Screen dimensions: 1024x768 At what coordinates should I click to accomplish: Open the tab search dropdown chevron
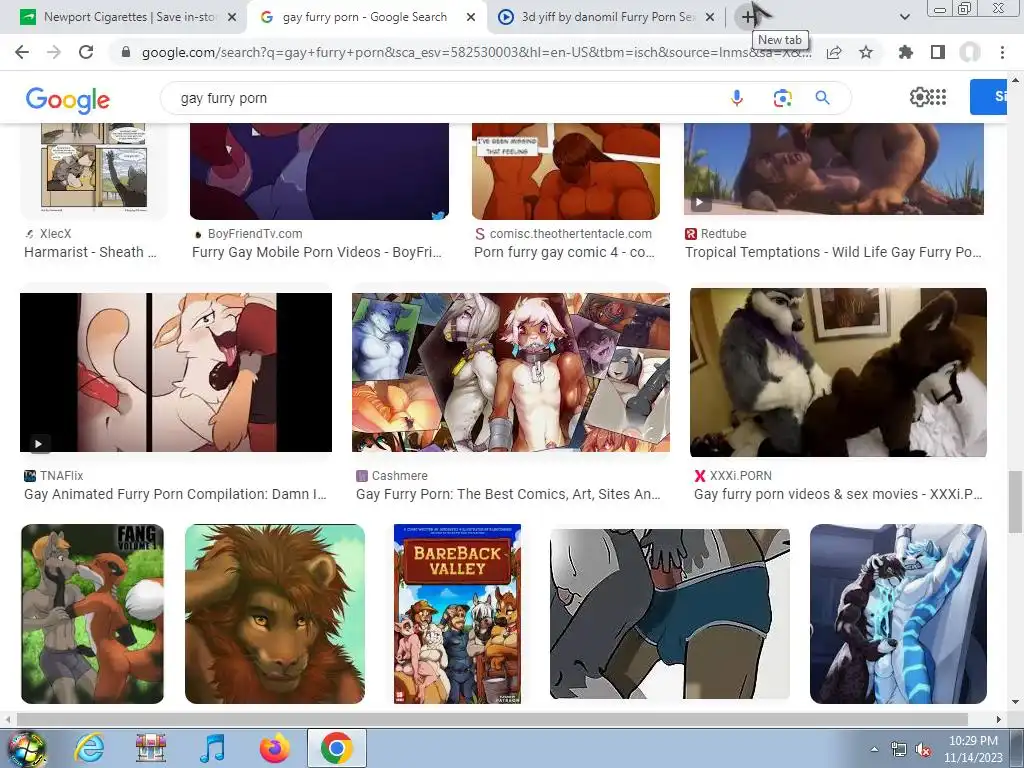(904, 17)
